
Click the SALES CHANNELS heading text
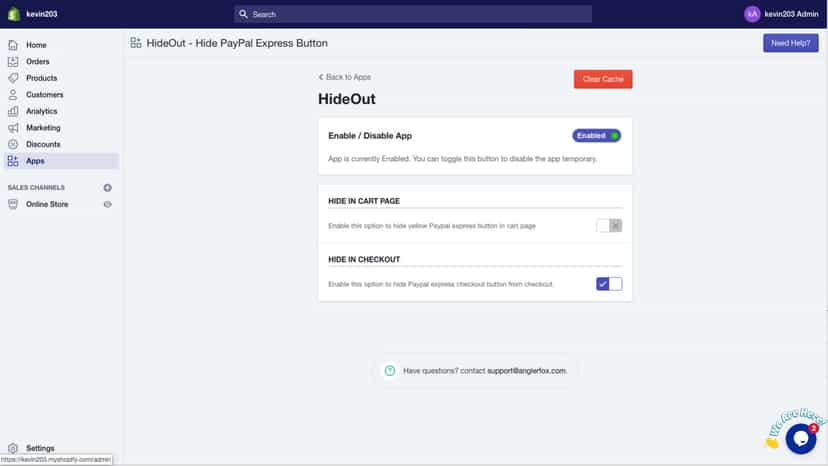[x=36, y=188]
